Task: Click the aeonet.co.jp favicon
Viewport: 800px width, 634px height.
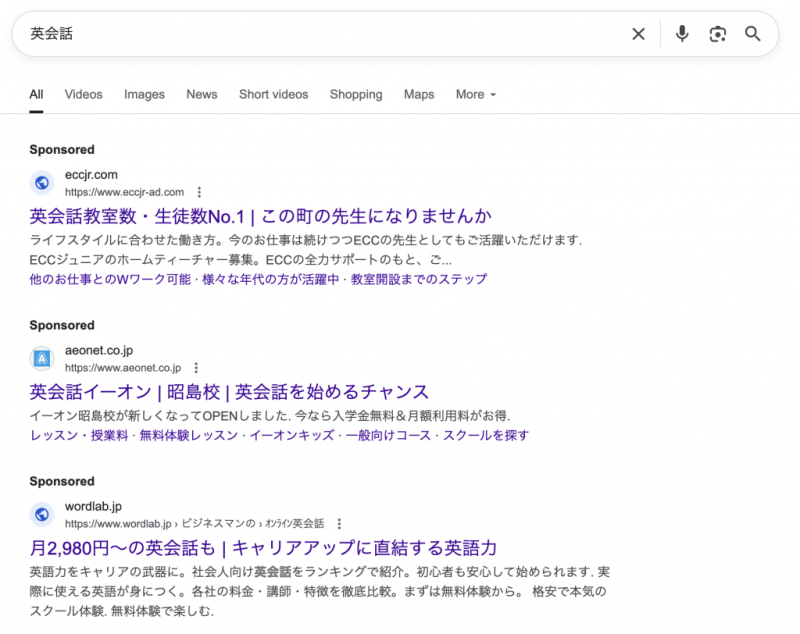Action: pos(42,359)
